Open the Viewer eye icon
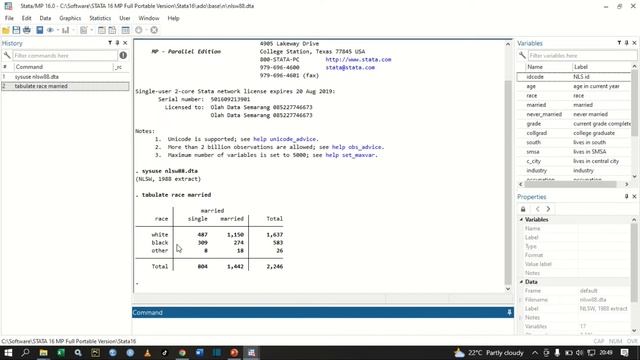The height and width of the screenshot is (360, 640). coord(50,30)
